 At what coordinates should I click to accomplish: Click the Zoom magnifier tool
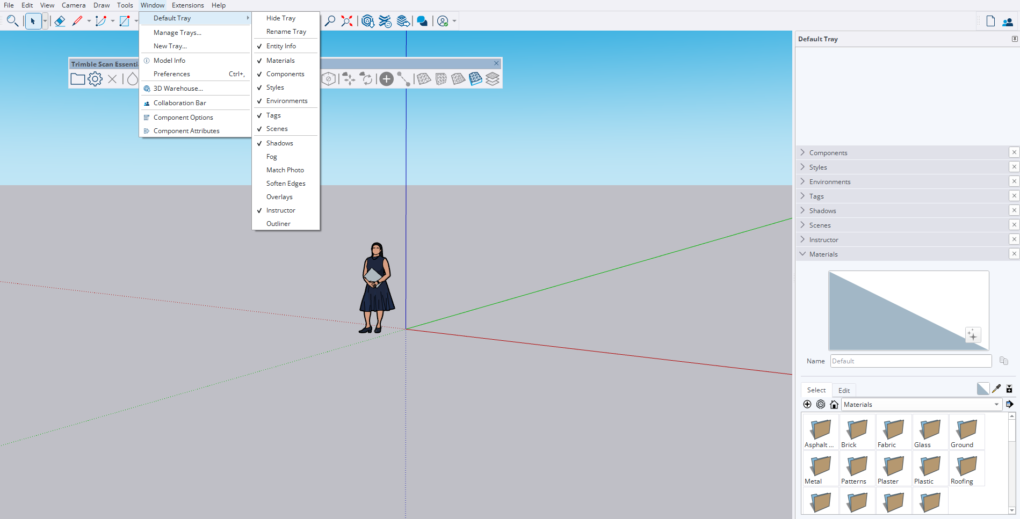pos(330,21)
